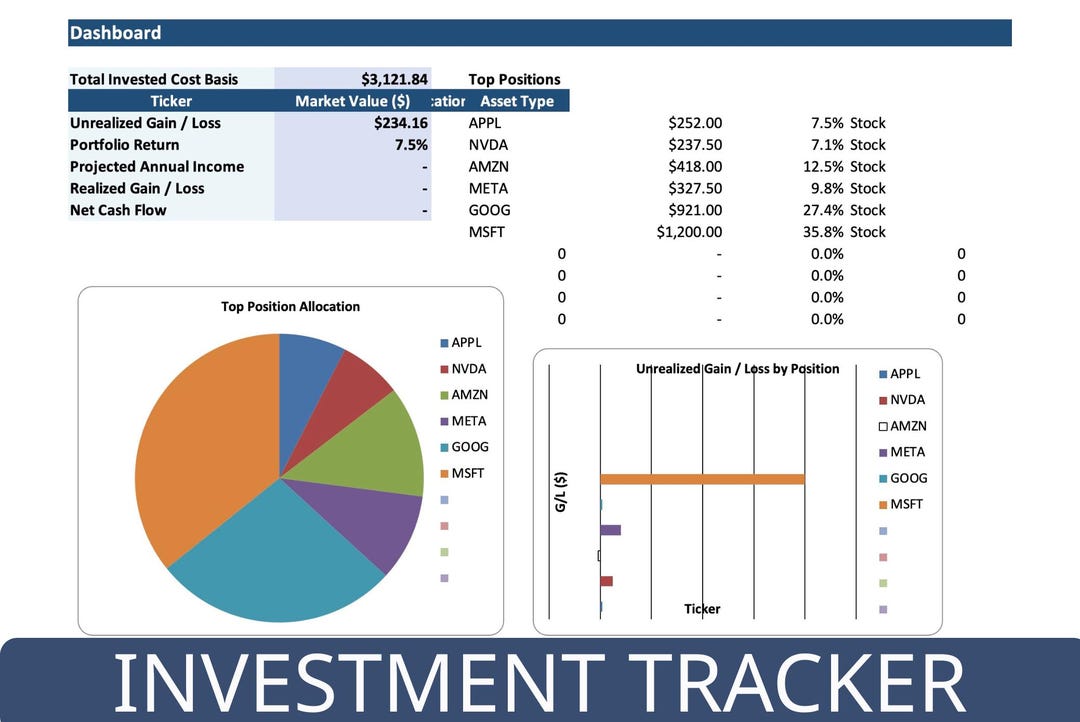Select the 'Top Position Allocation' chart title
1080x722 pixels.
[291, 307]
